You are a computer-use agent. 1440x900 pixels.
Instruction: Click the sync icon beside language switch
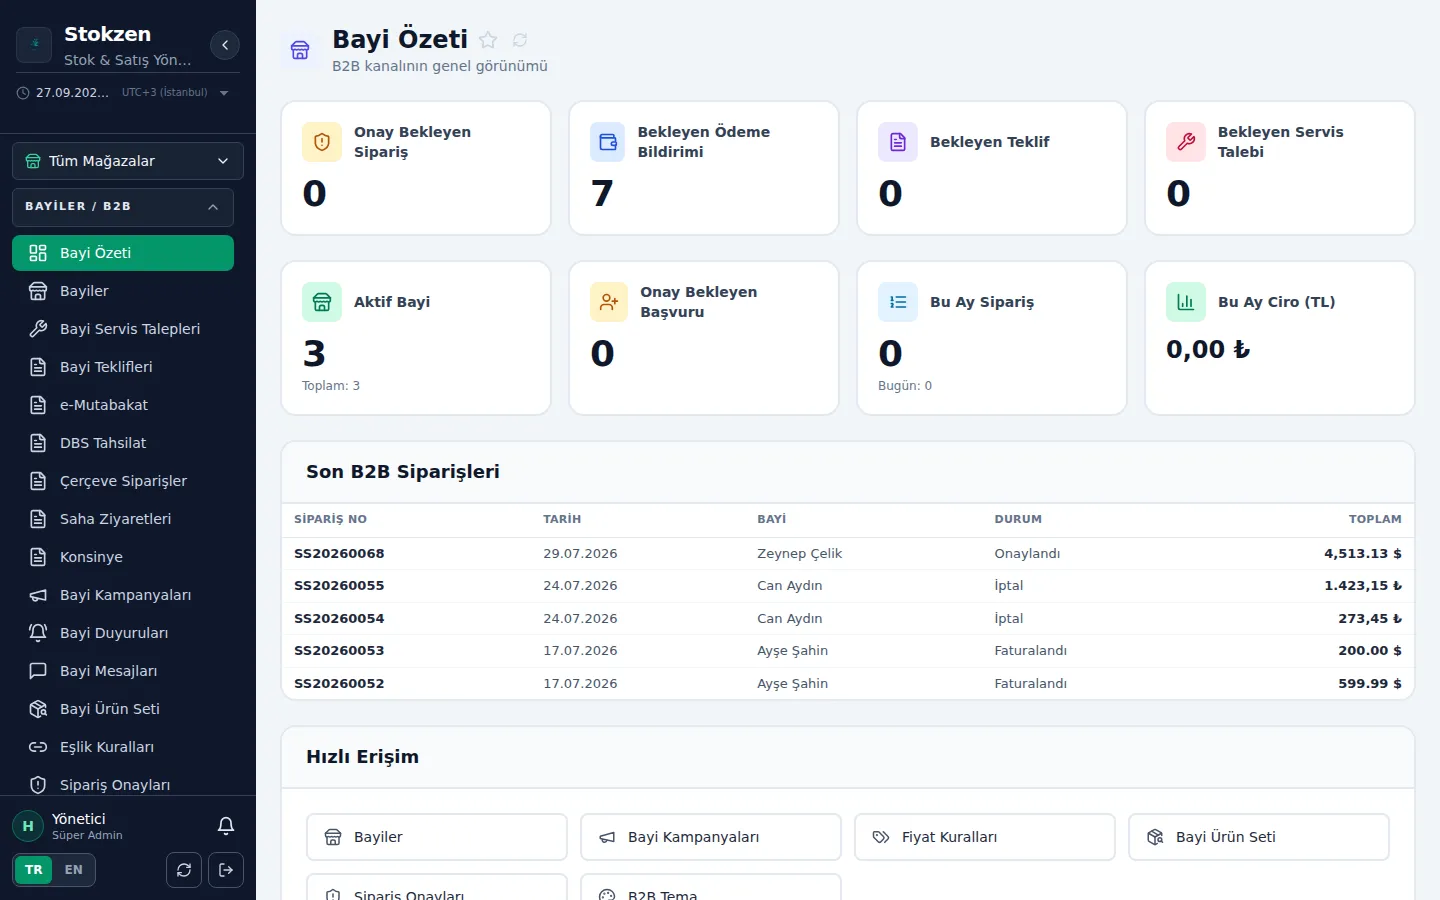184,870
